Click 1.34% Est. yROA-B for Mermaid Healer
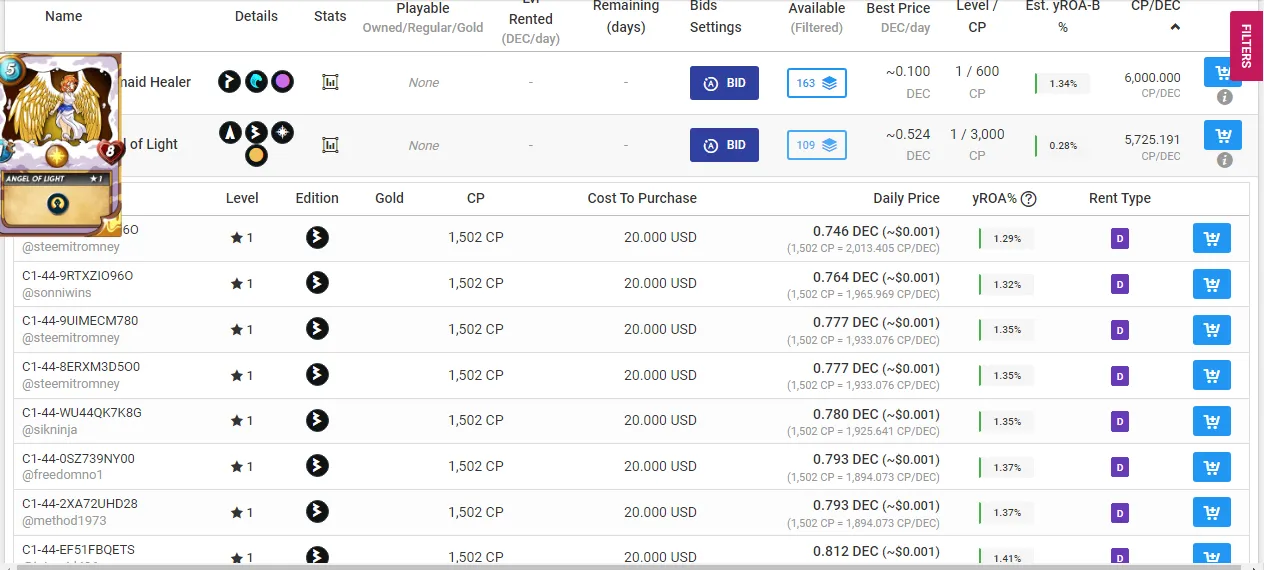This screenshot has width=1264, height=570. 1062,83
